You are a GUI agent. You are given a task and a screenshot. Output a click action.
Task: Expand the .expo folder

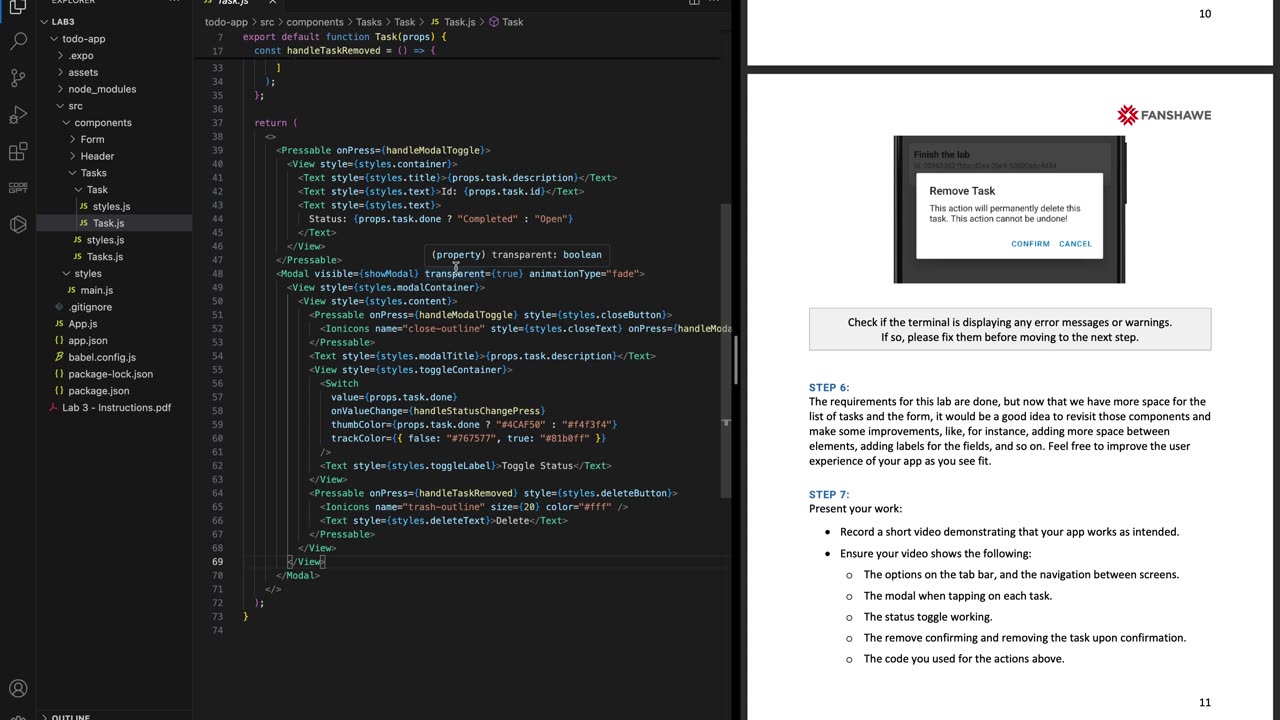coord(60,56)
